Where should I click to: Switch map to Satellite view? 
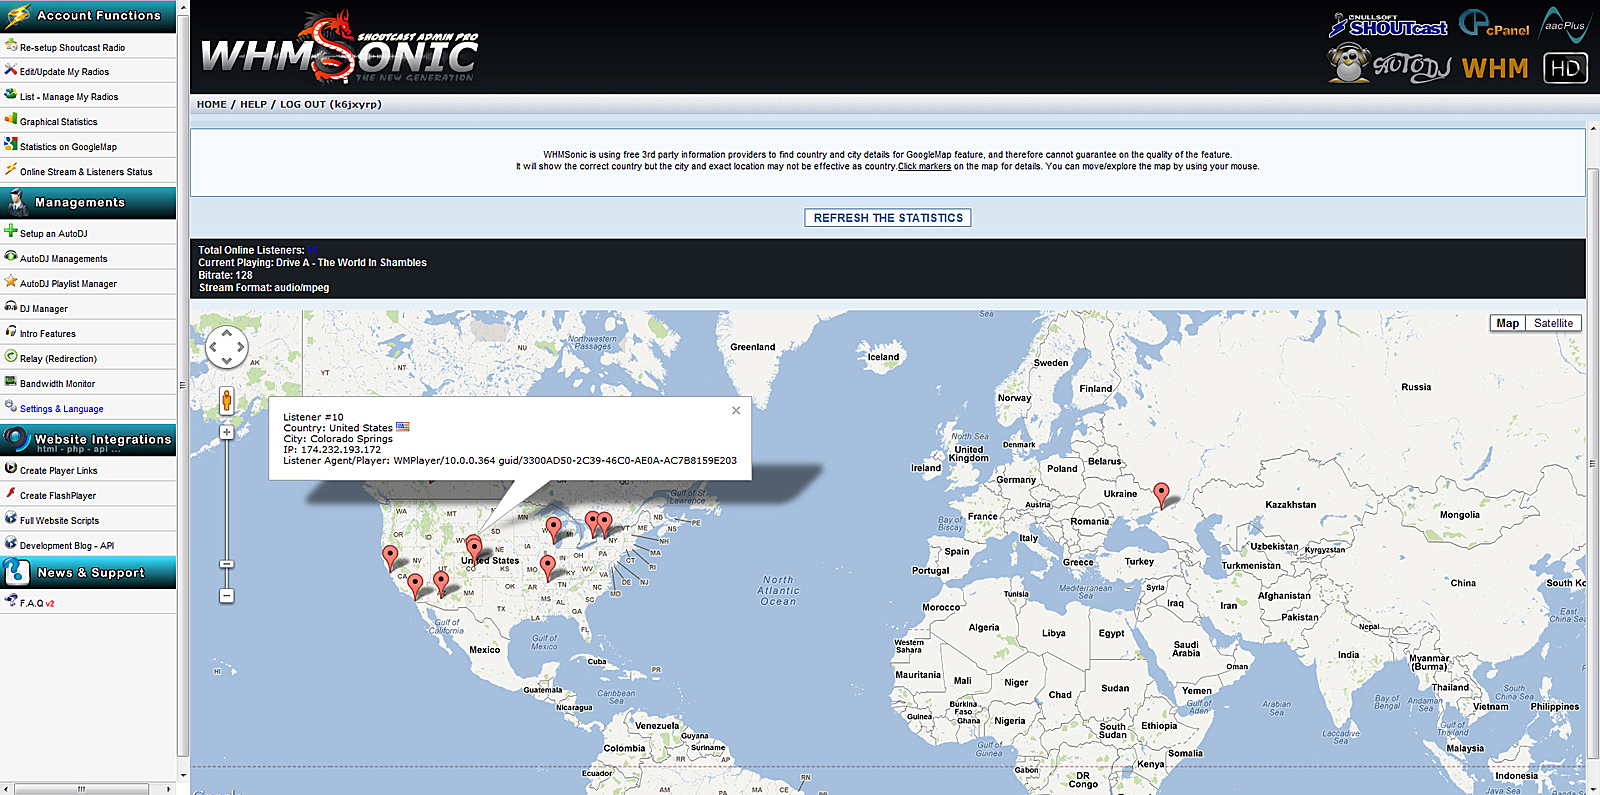click(1553, 323)
